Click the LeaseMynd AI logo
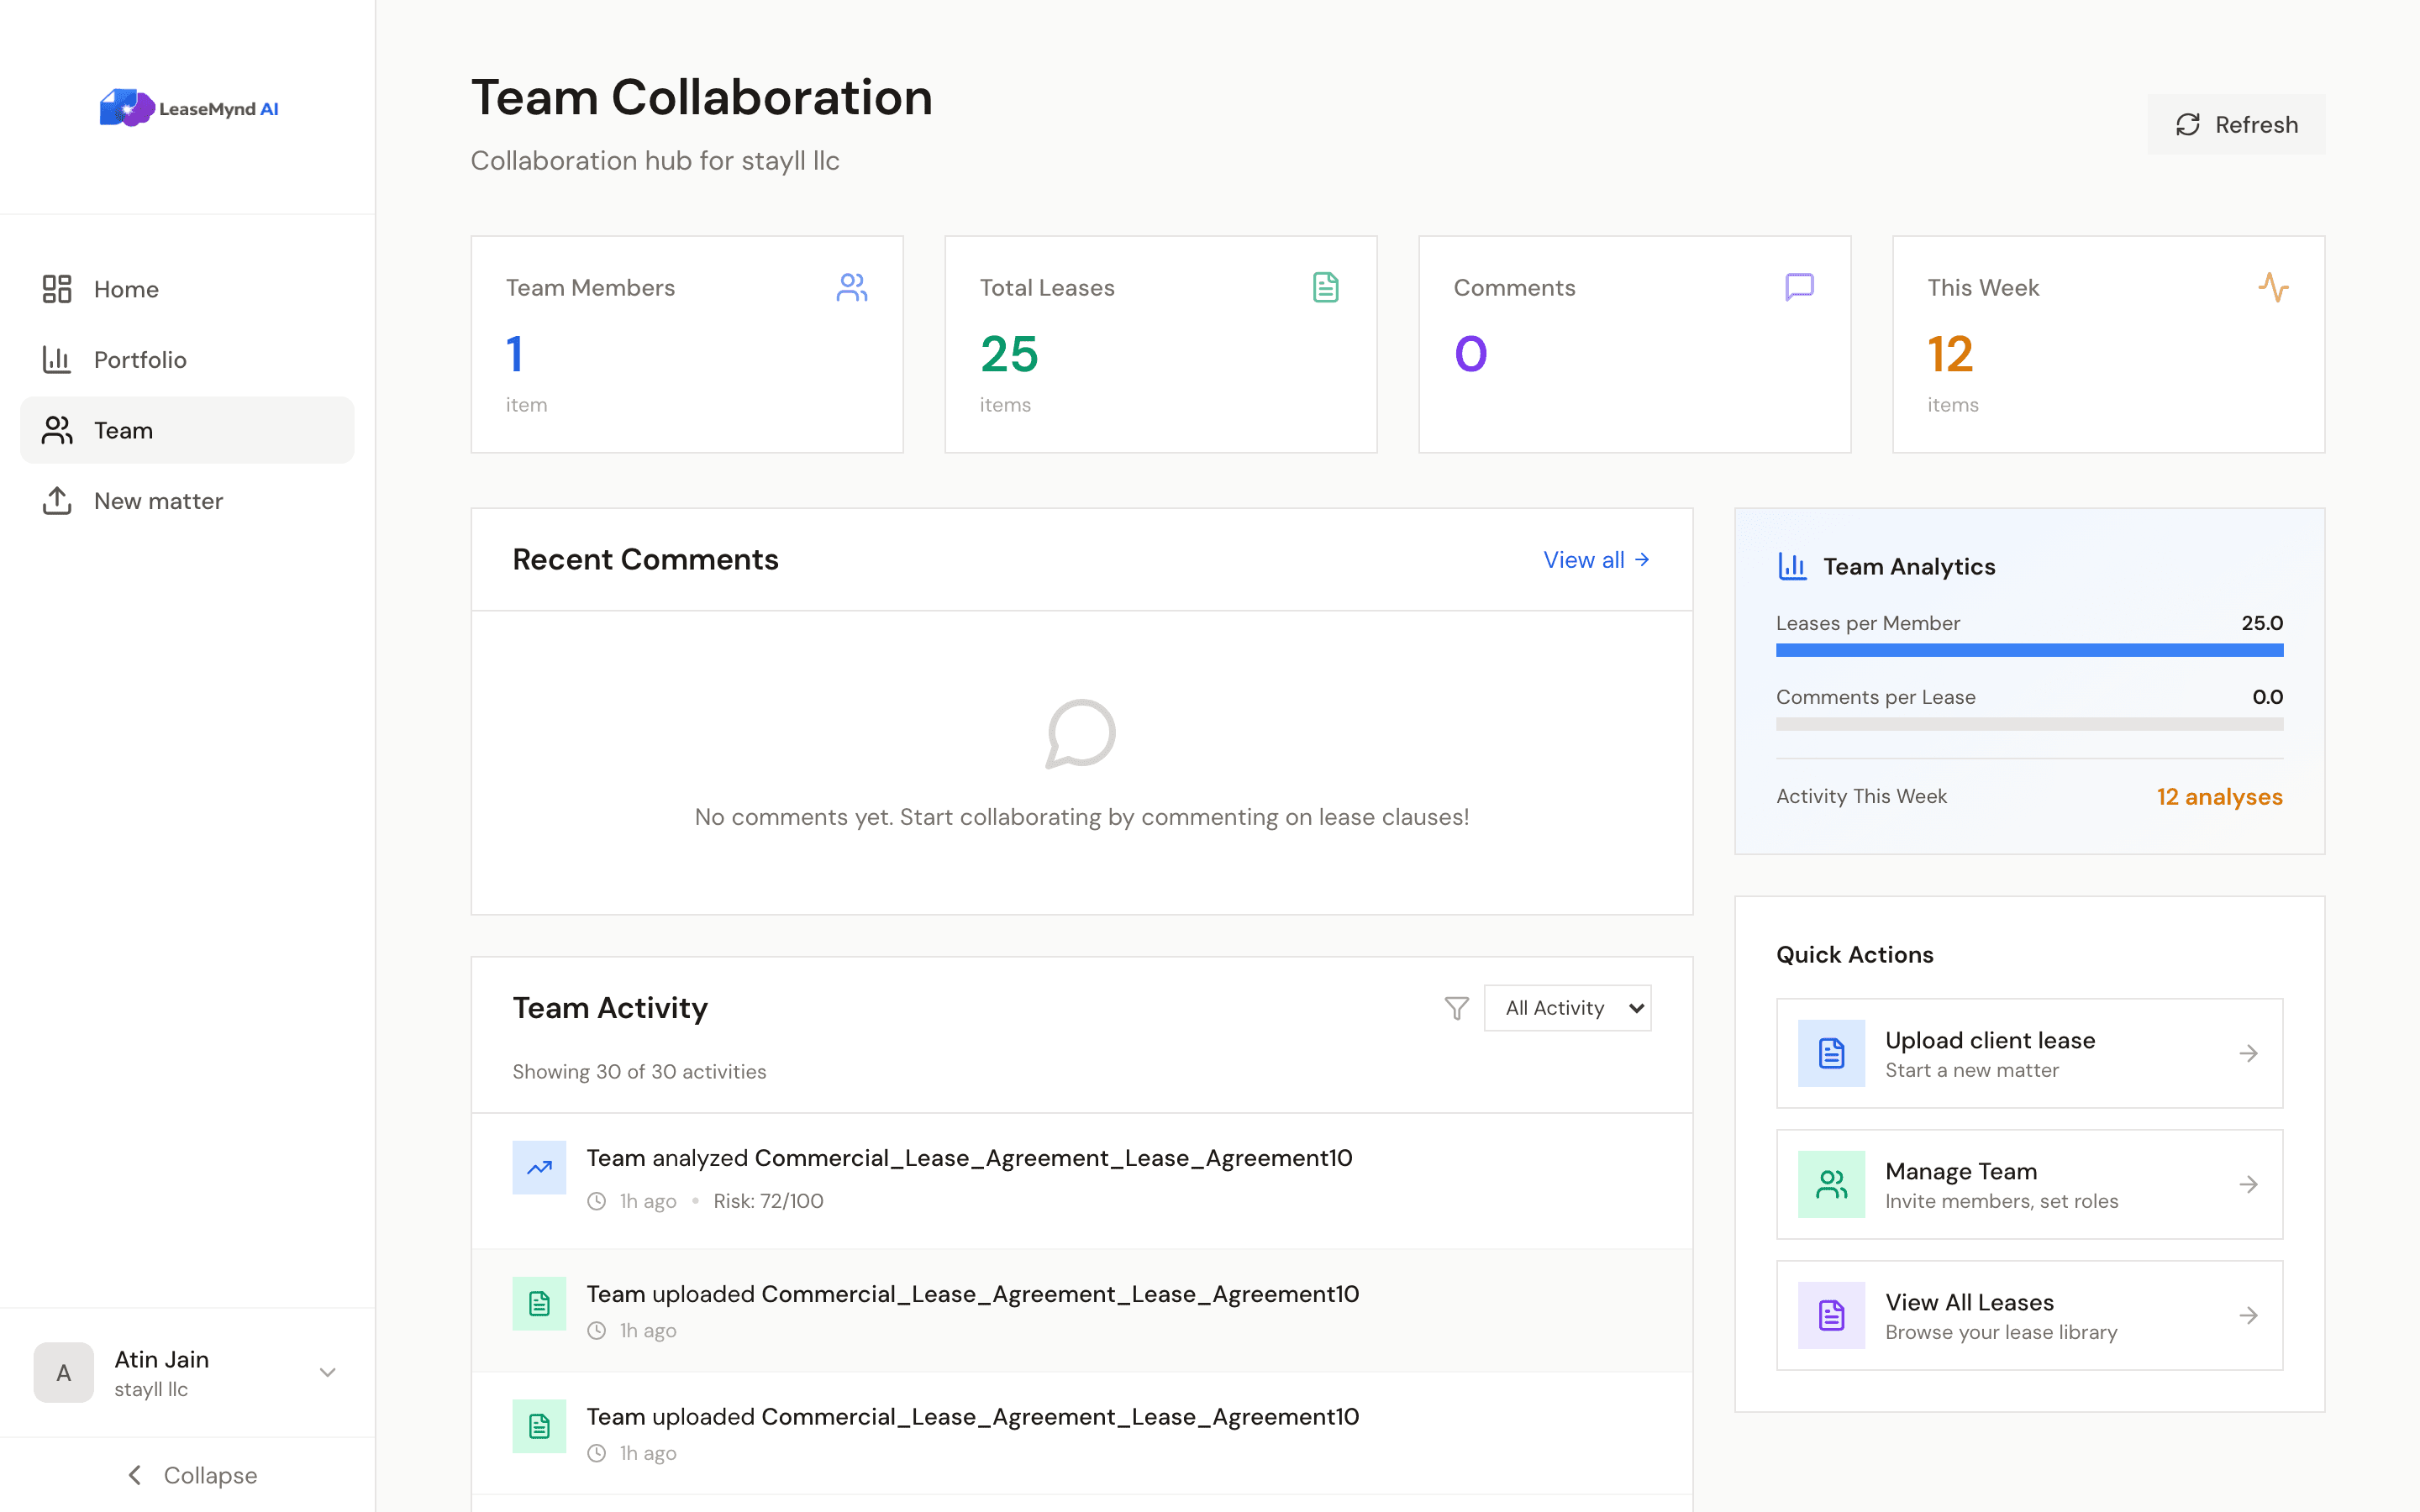Viewport: 2420px width, 1512px height. pos(188,108)
